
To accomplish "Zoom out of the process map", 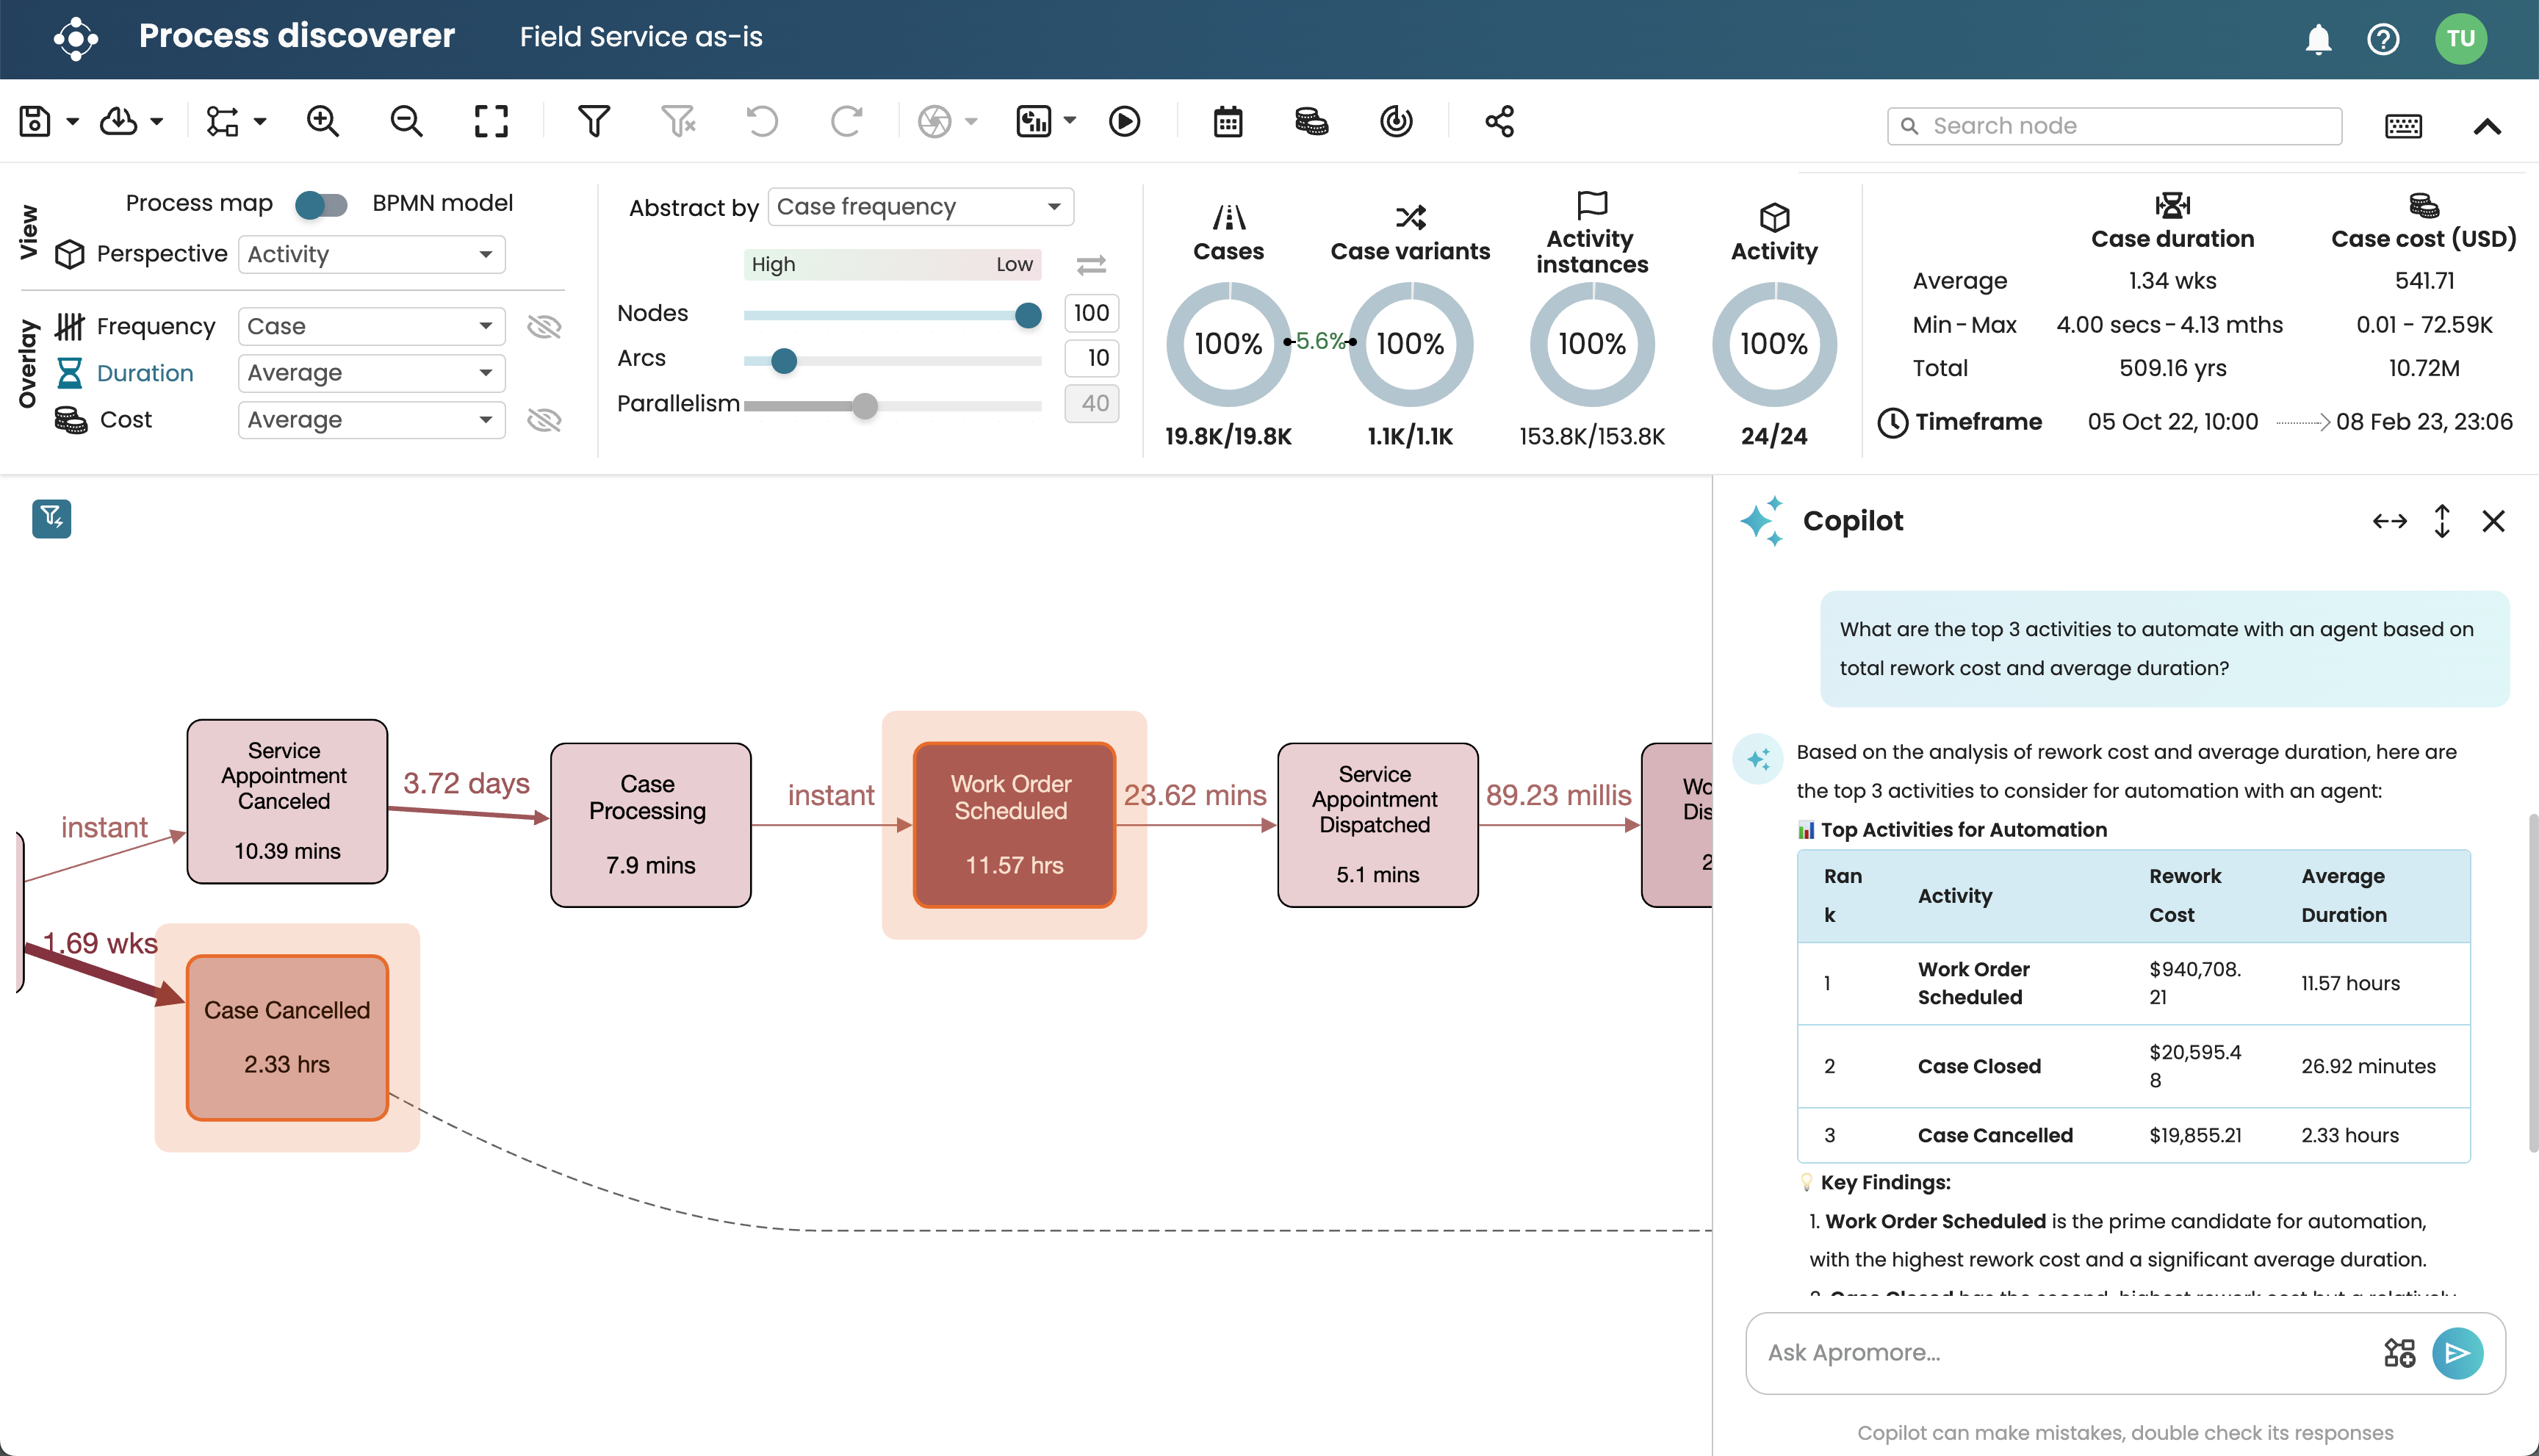I will tap(406, 122).
